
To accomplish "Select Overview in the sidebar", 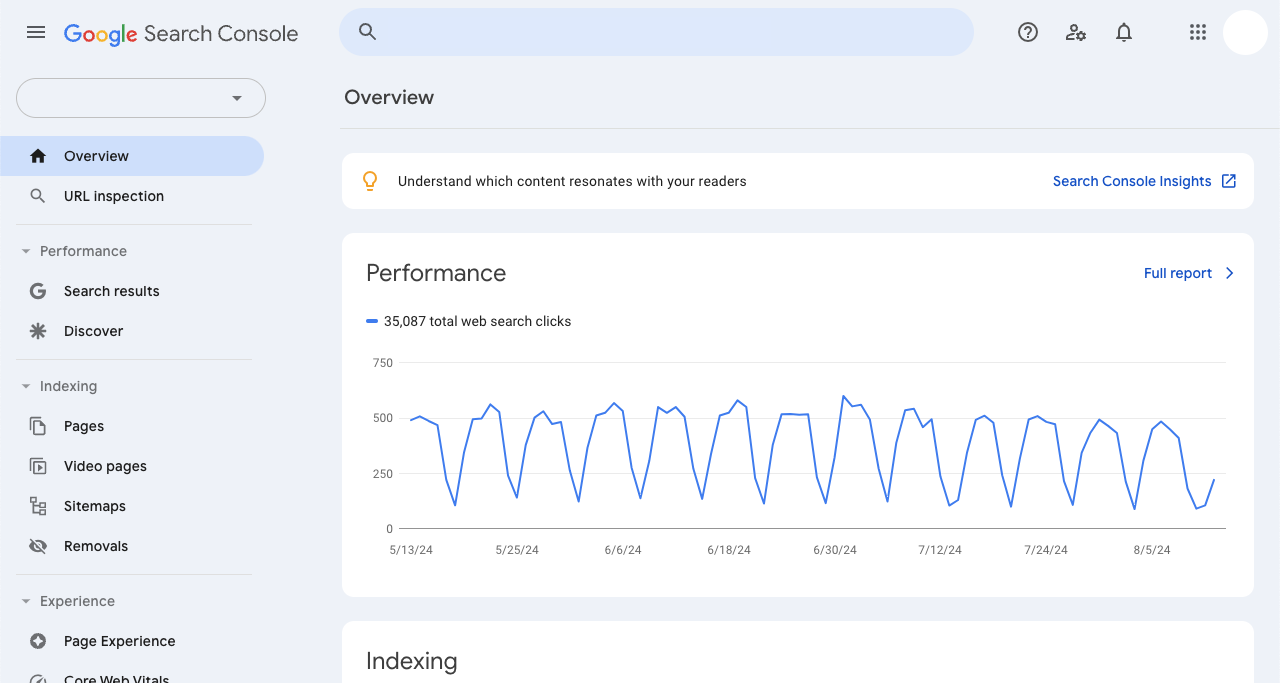I will 132,156.
